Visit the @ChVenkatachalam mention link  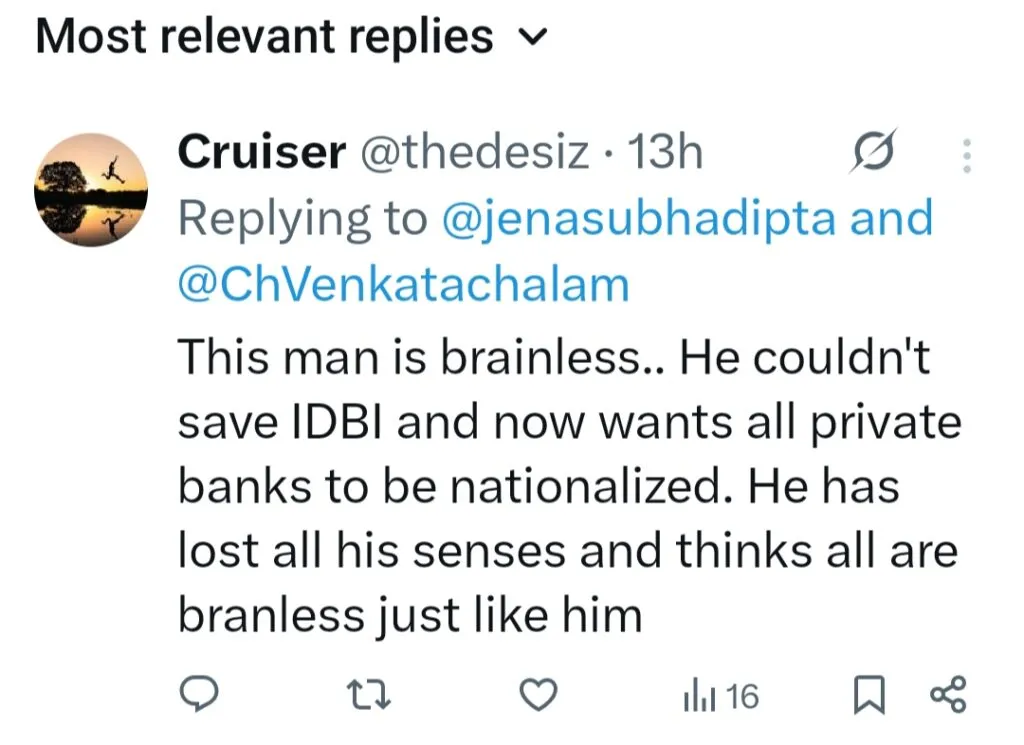pyautogui.click(x=403, y=285)
